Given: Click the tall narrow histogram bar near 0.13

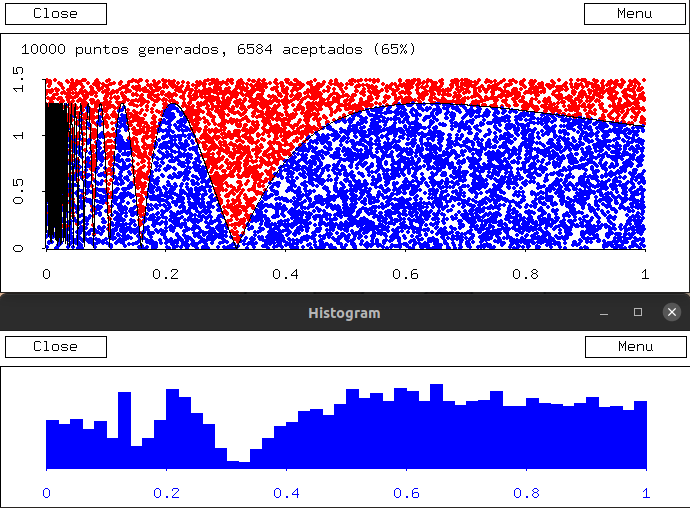Looking at the screenshot, I should 125,431.
